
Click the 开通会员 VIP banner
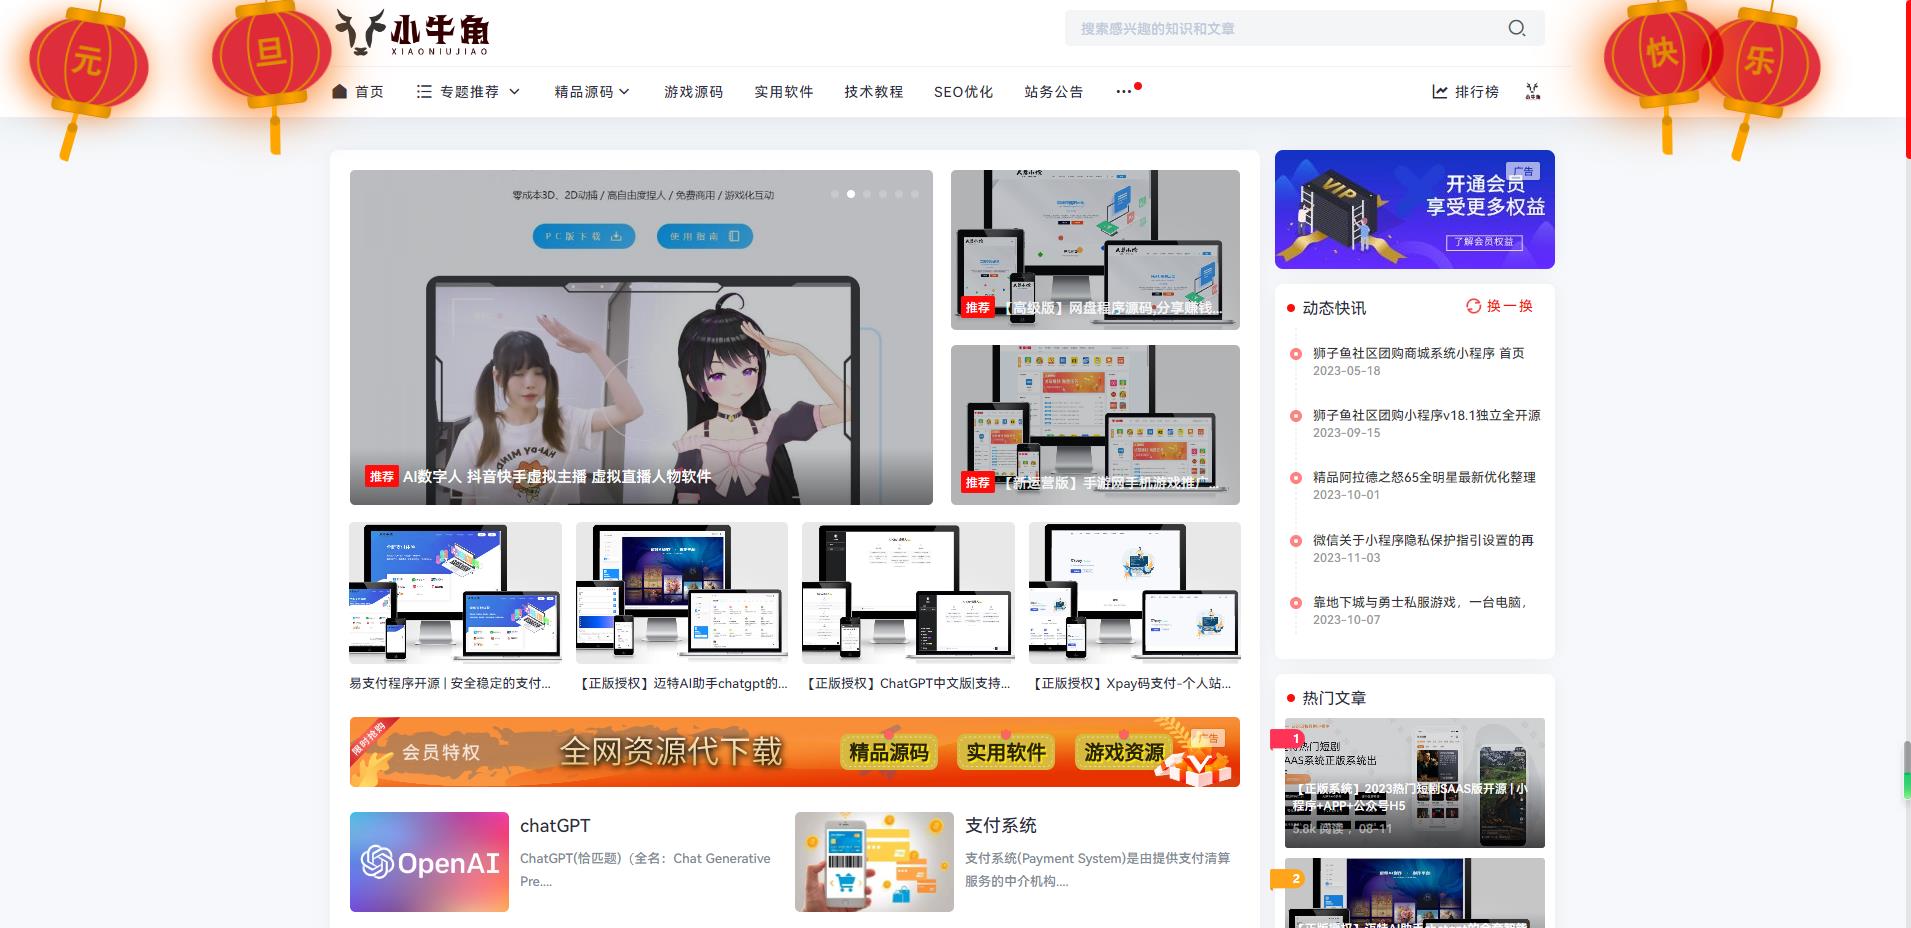pos(1414,209)
